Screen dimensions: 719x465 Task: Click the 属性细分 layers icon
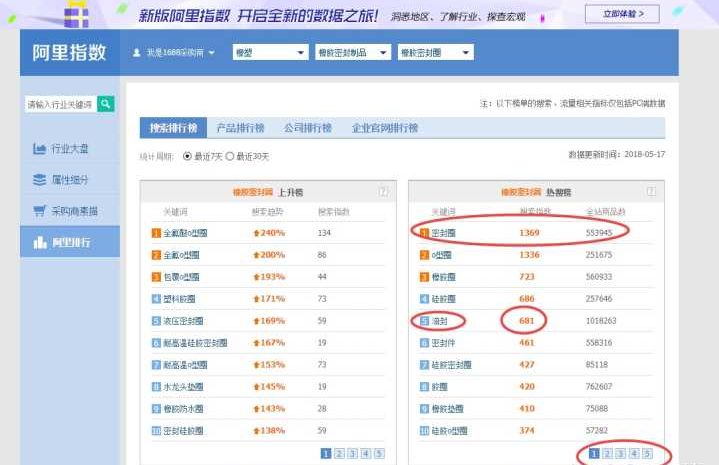[x=39, y=180]
